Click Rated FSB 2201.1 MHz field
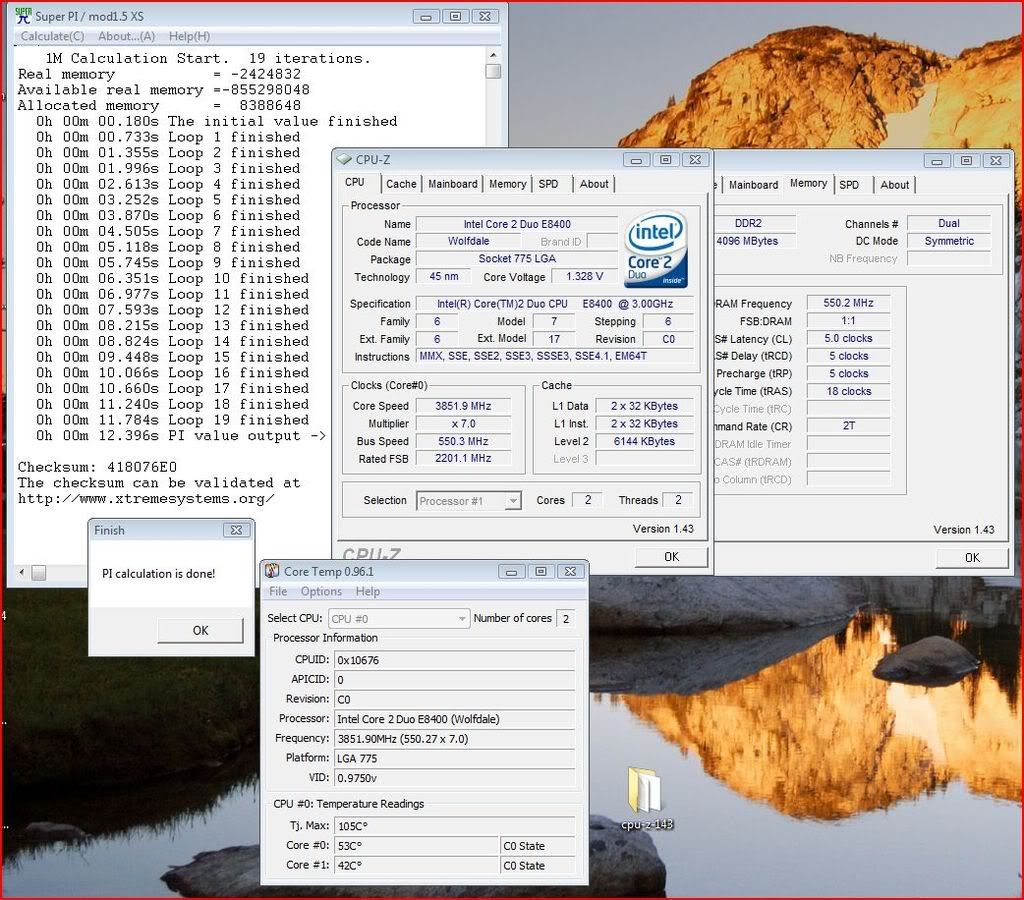 (x=464, y=458)
